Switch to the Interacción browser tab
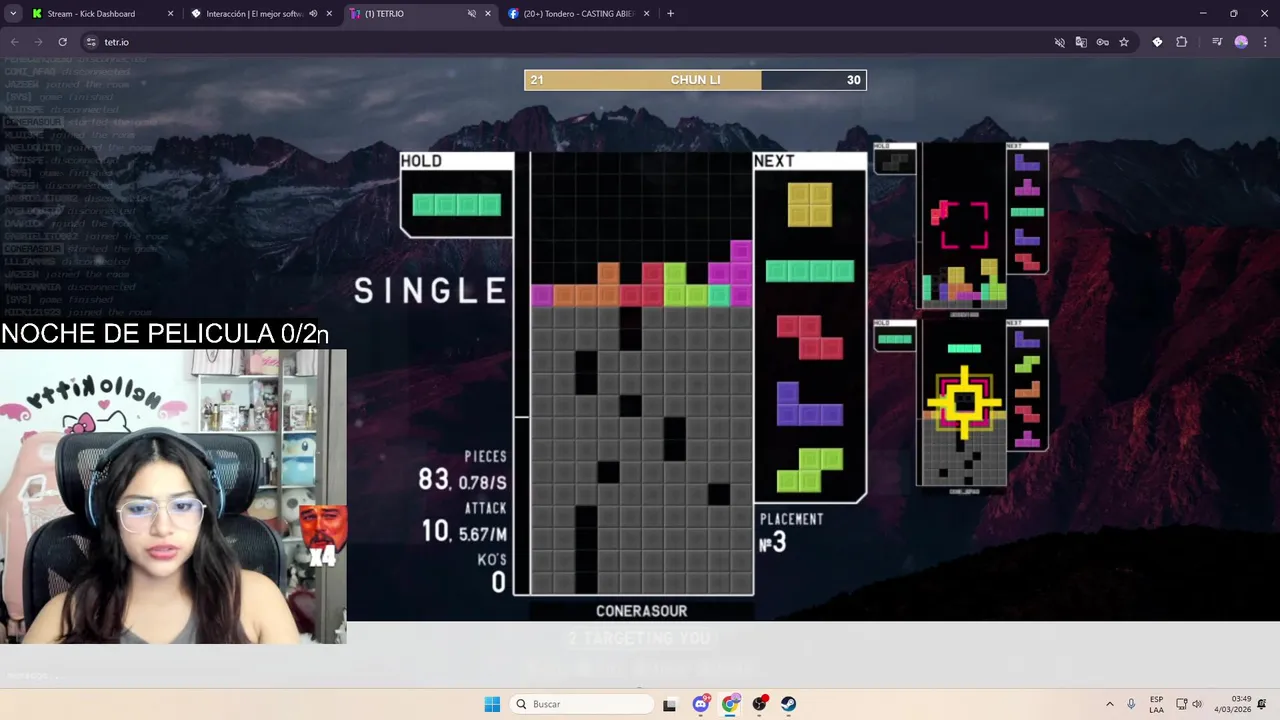 [x=260, y=14]
